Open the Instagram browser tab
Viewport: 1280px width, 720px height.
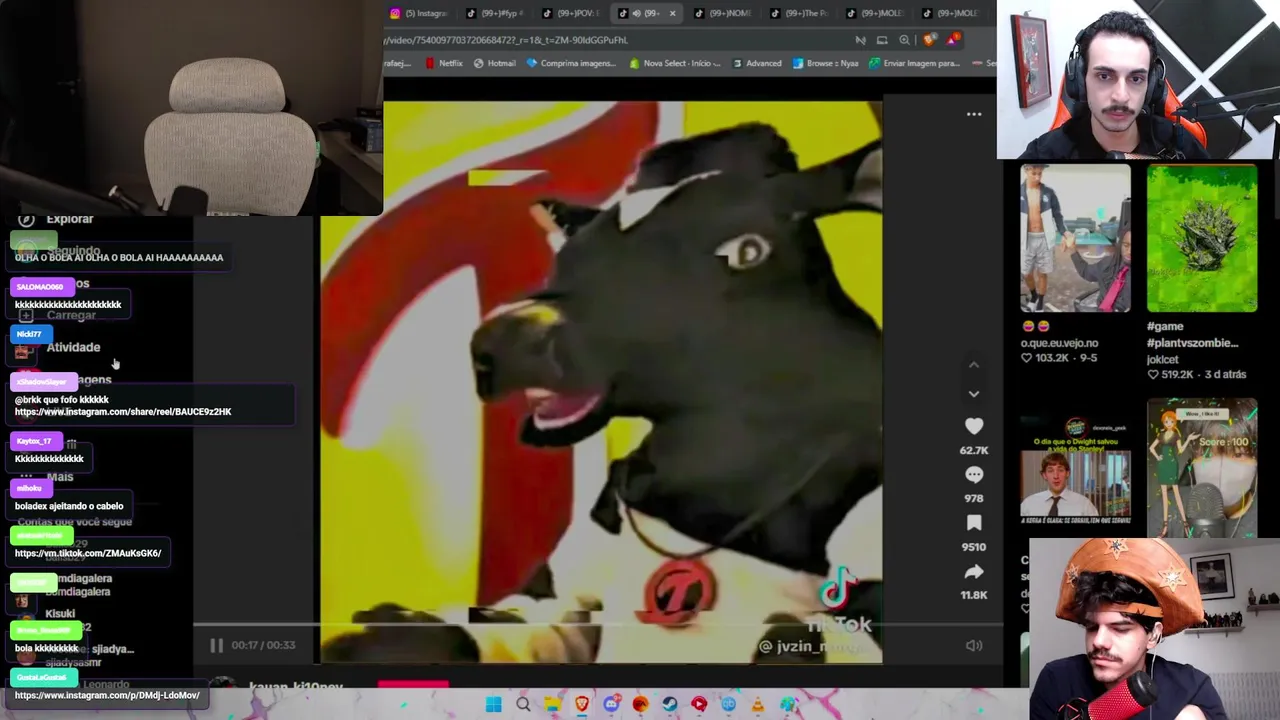420,13
